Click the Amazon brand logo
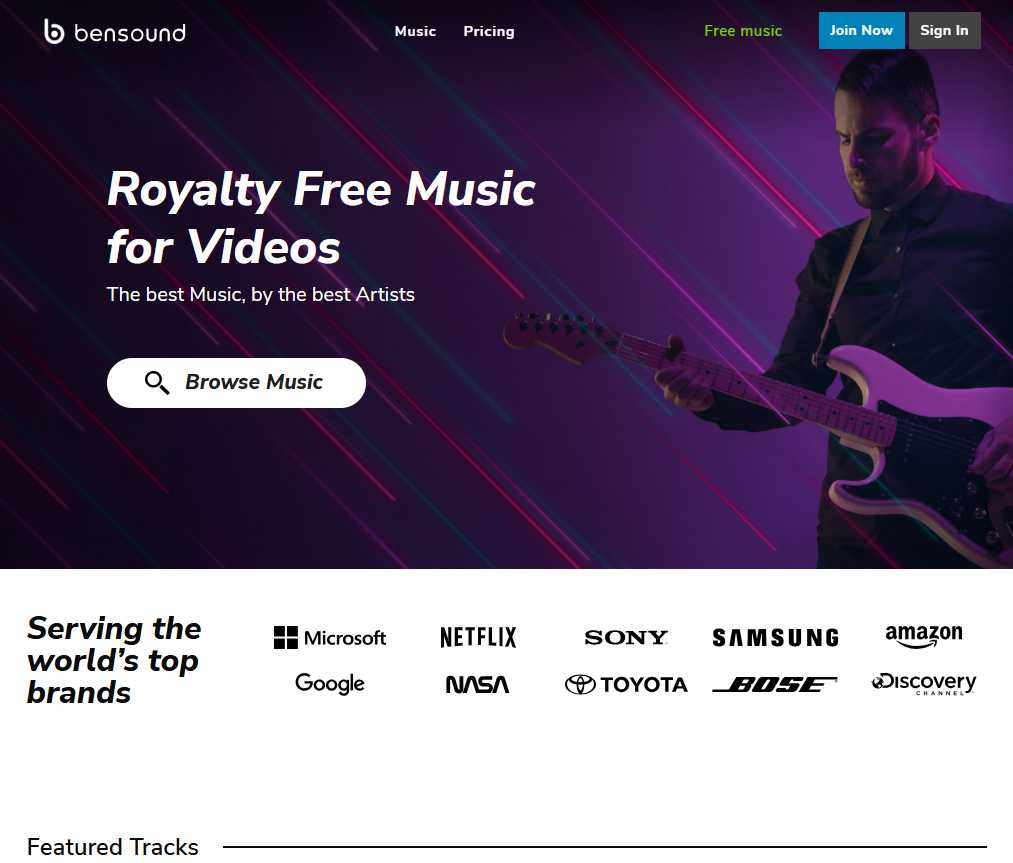The height and width of the screenshot is (863, 1013). point(924,636)
